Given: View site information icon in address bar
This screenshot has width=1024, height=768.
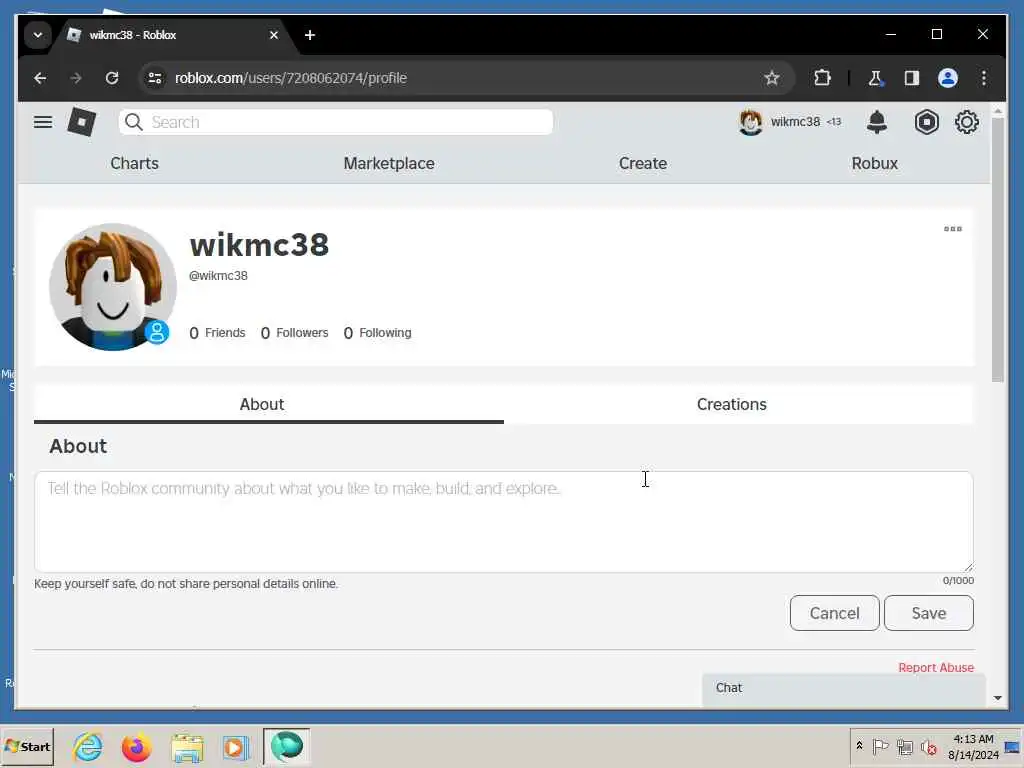Looking at the screenshot, I should [155, 78].
